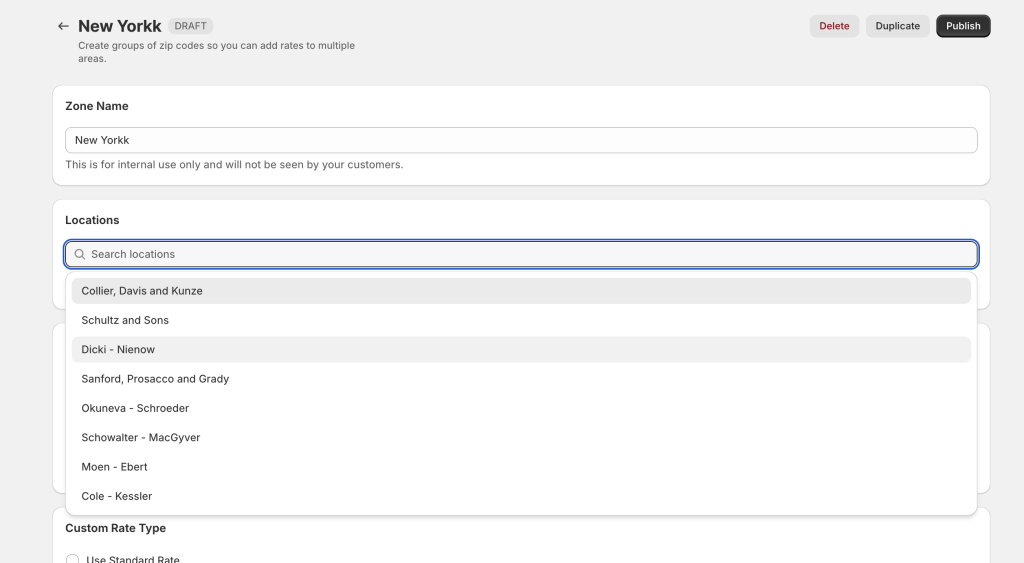Screen dimensions: 1024x563
Task: Click the DRAFT status badge
Action: click(x=190, y=26)
